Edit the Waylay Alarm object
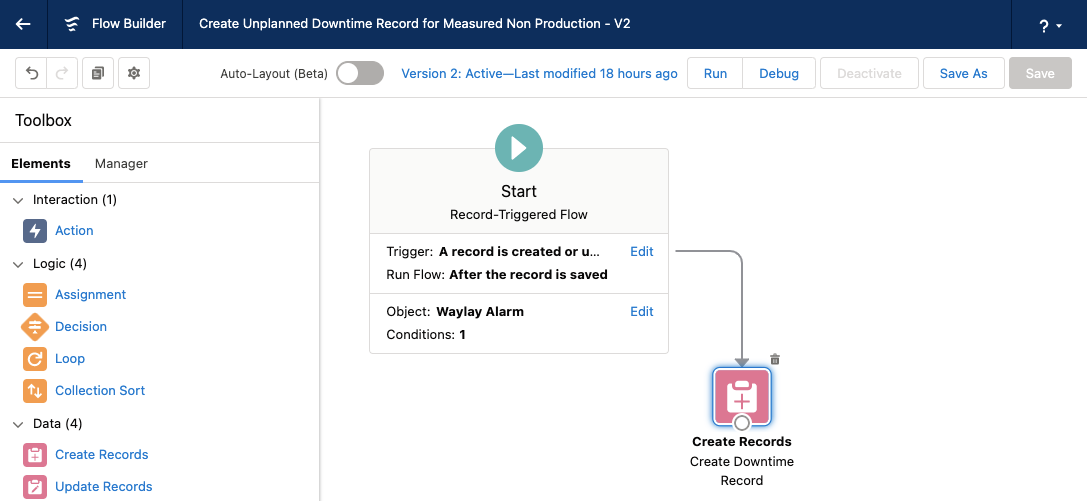 pos(641,312)
